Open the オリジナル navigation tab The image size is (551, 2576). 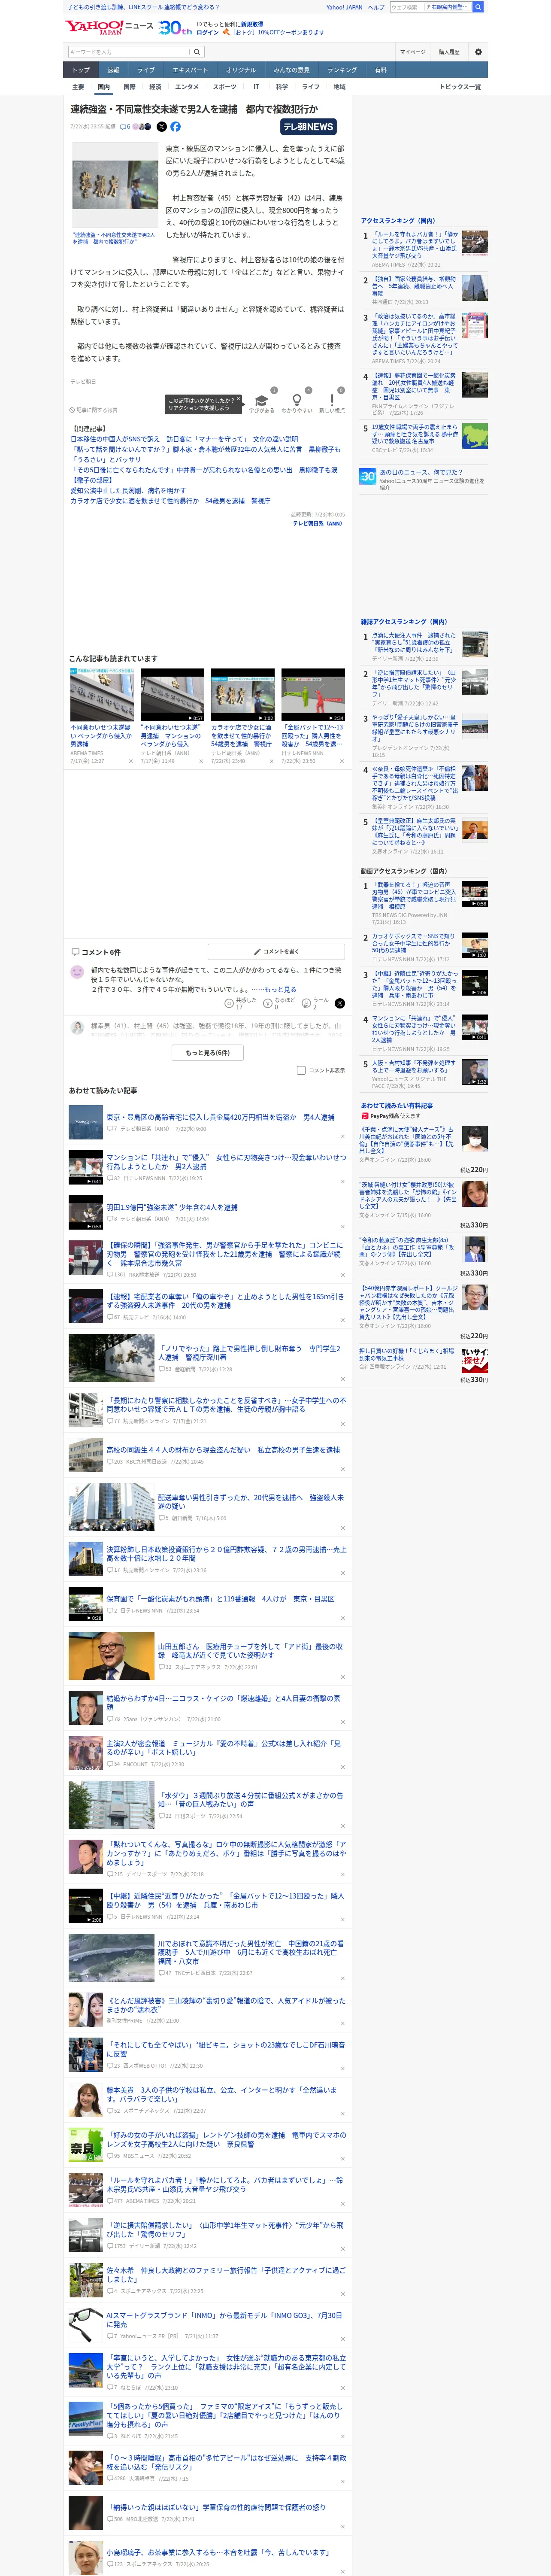click(241, 70)
